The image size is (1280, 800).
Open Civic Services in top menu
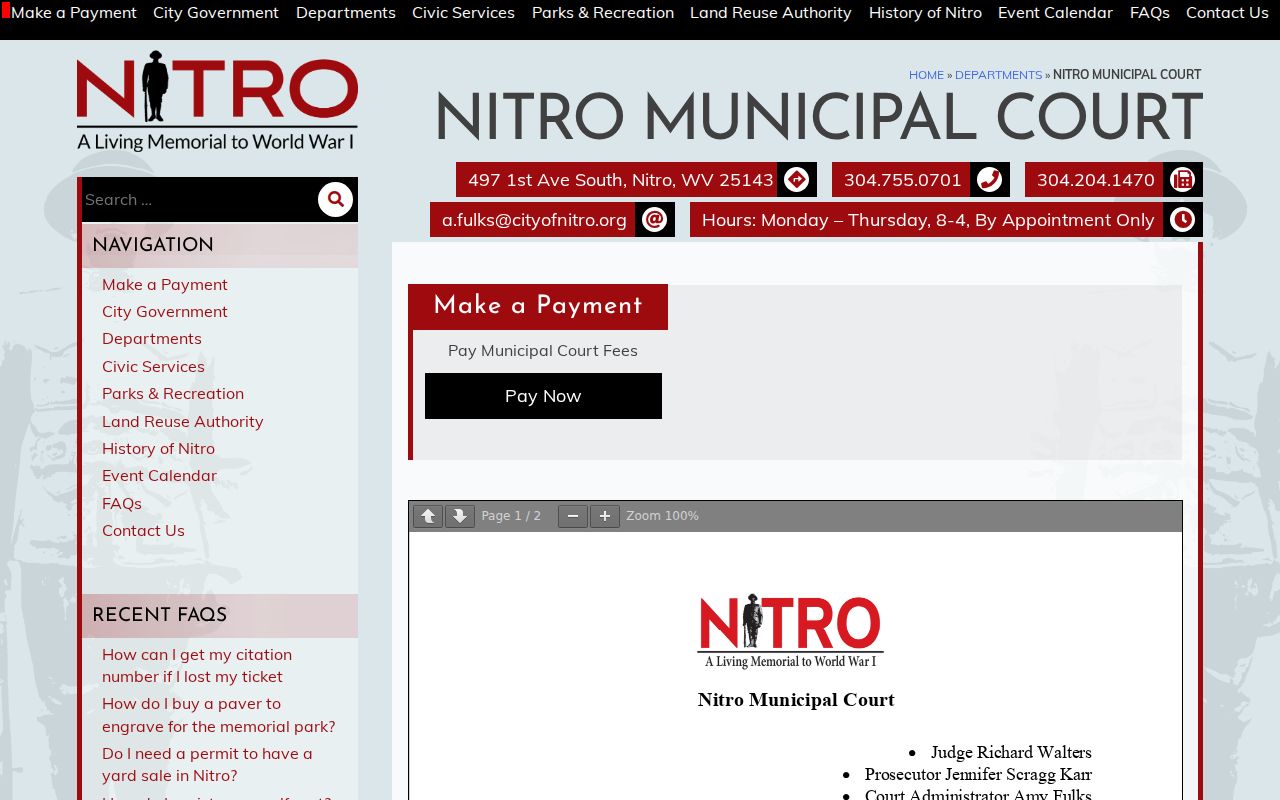tap(463, 12)
